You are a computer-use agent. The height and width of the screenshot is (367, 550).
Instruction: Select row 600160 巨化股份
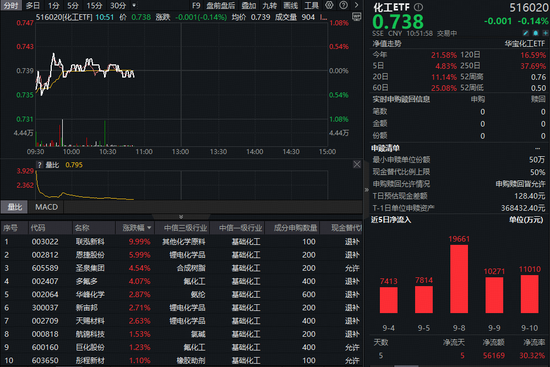(181, 347)
